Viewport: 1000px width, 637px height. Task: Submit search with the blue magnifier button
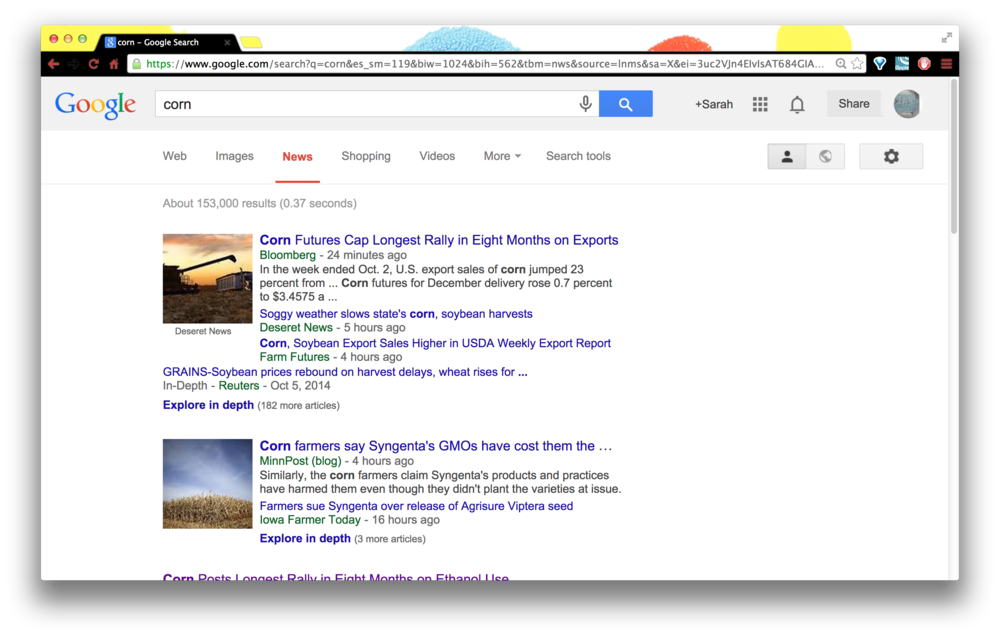(x=626, y=104)
